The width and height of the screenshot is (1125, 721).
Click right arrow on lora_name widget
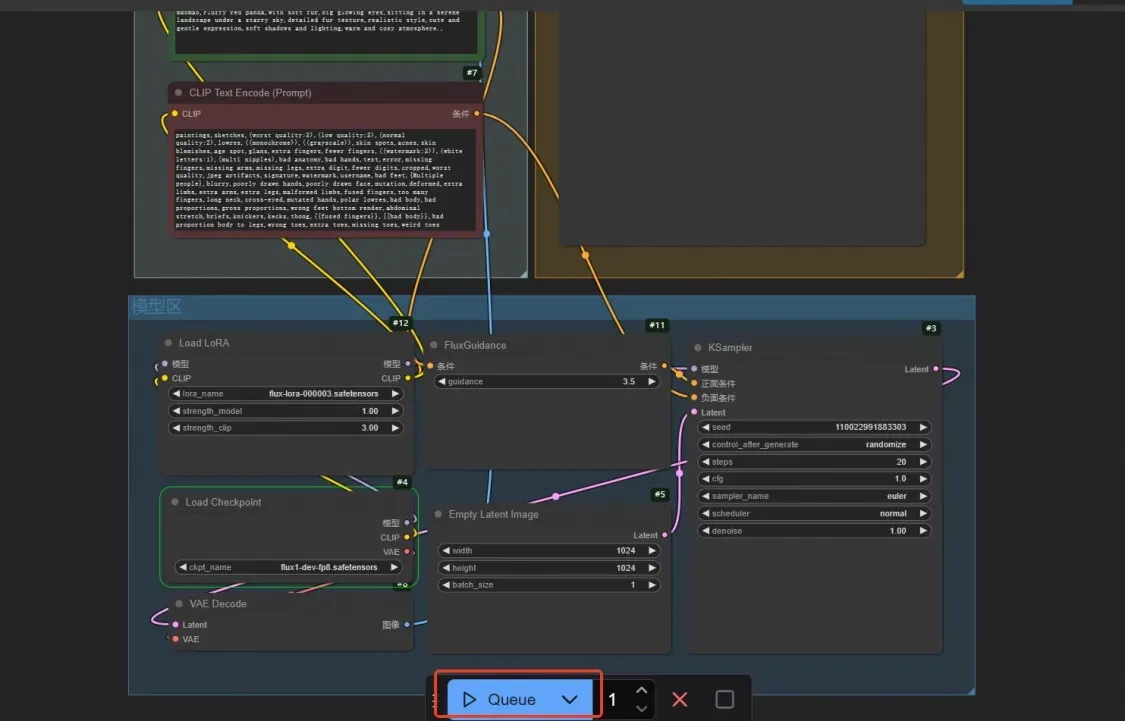(395, 394)
